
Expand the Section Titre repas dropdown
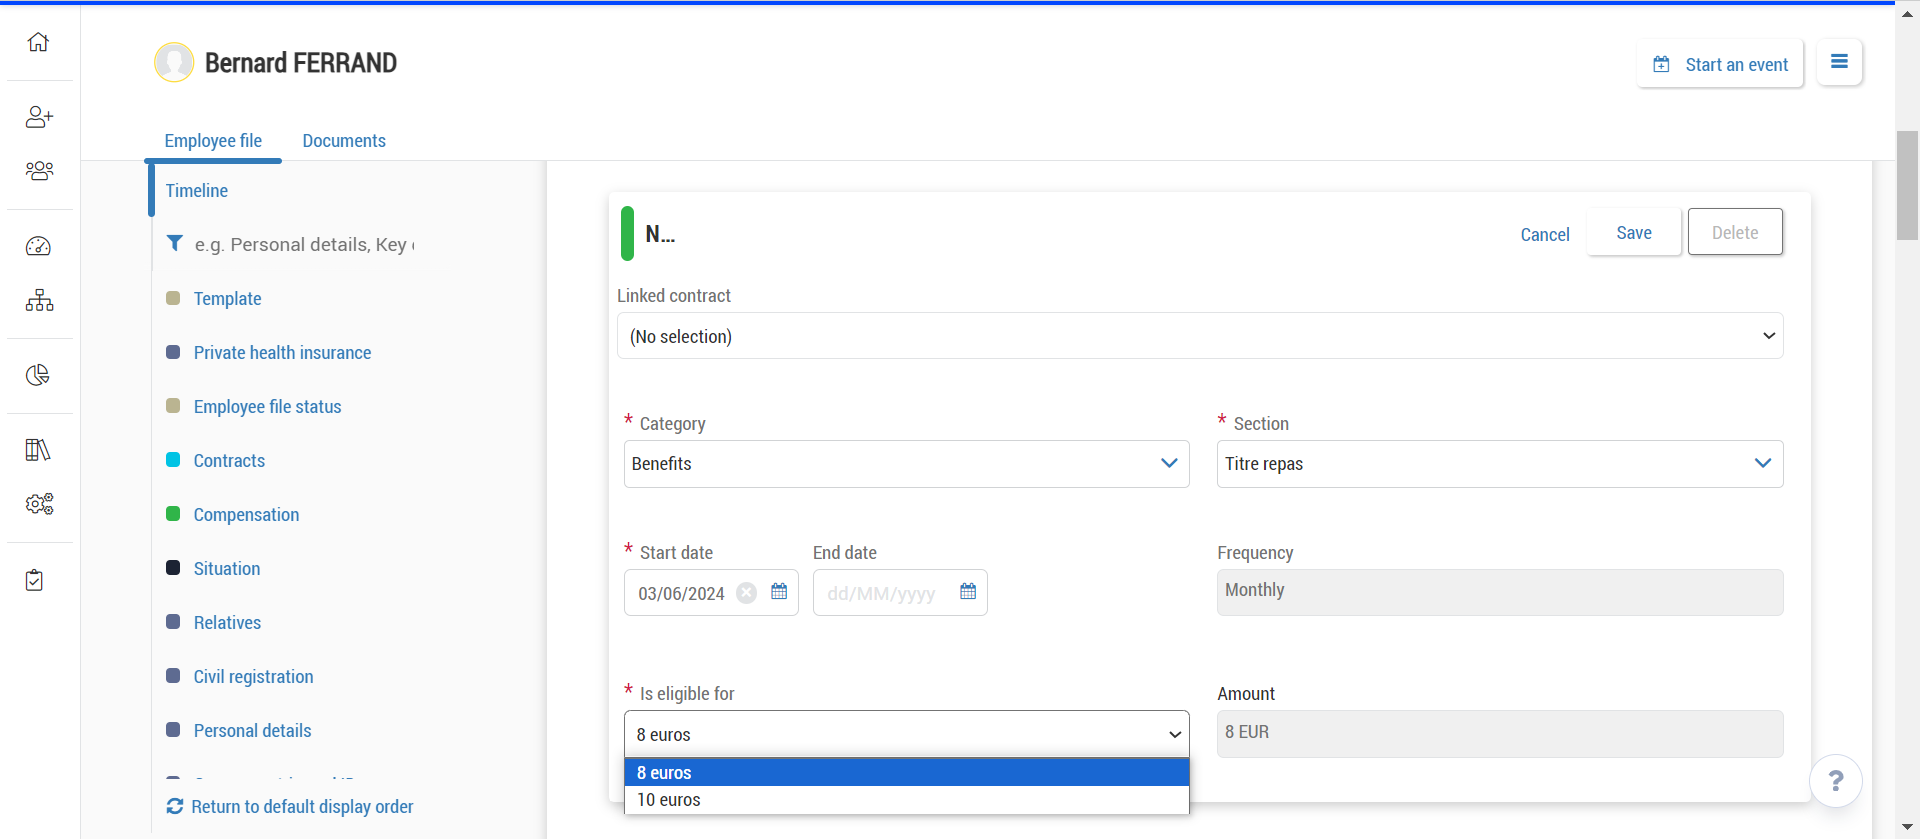point(1499,464)
